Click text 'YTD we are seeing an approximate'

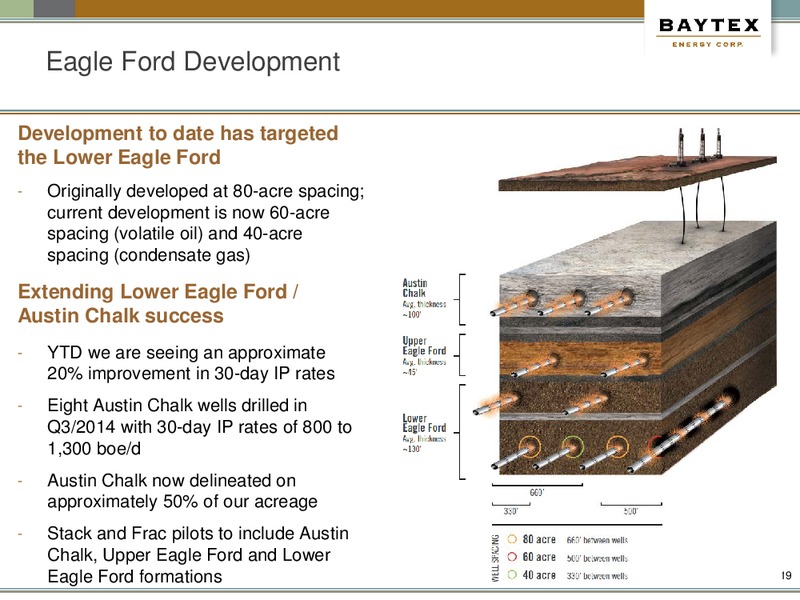186,353
